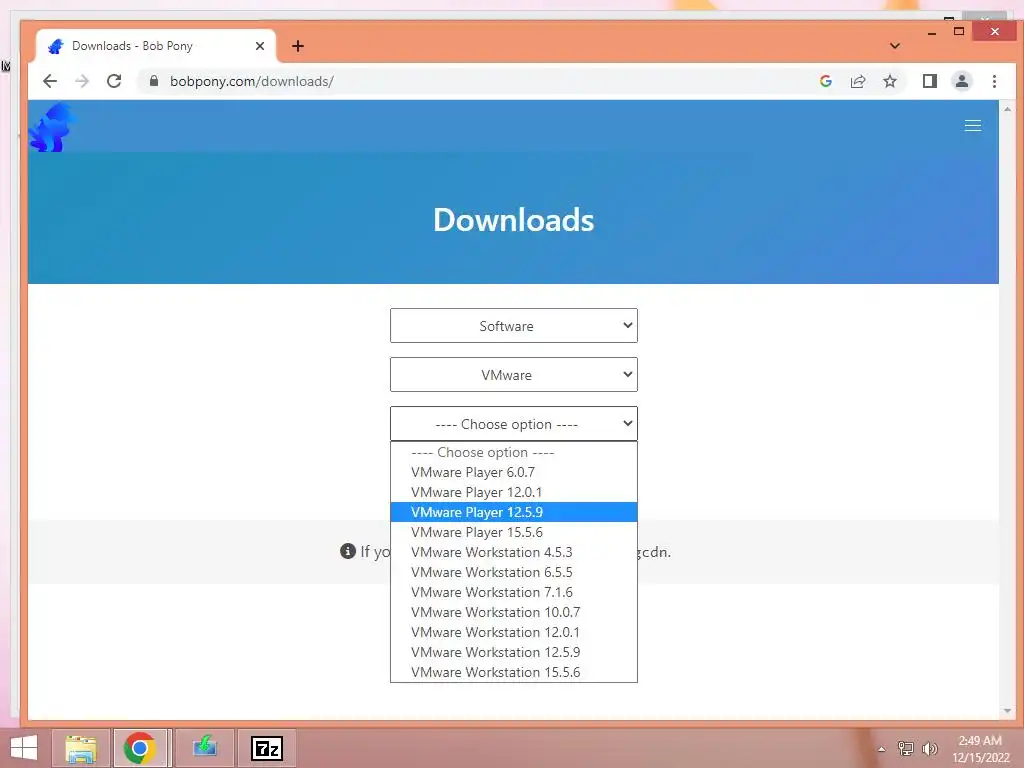Open the 7-Zip taskbar icon
The height and width of the screenshot is (768, 1024).
click(x=267, y=748)
